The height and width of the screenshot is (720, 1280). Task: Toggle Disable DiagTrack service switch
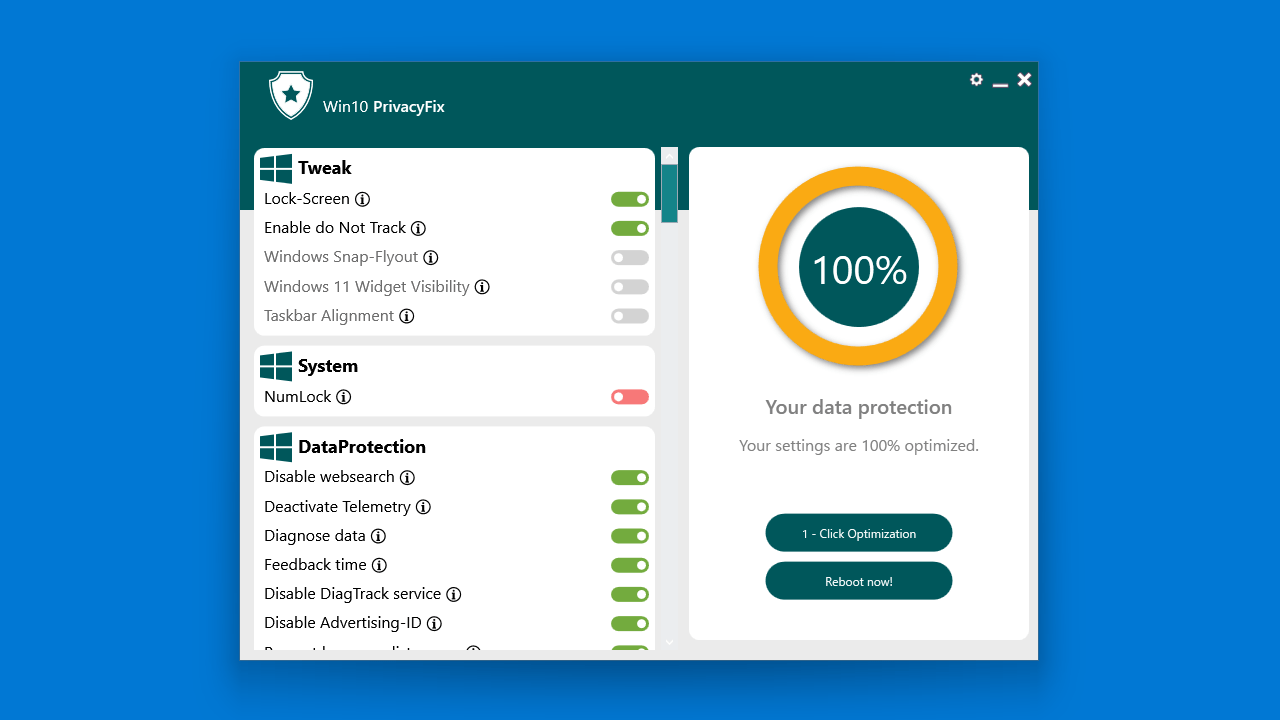(x=630, y=594)
